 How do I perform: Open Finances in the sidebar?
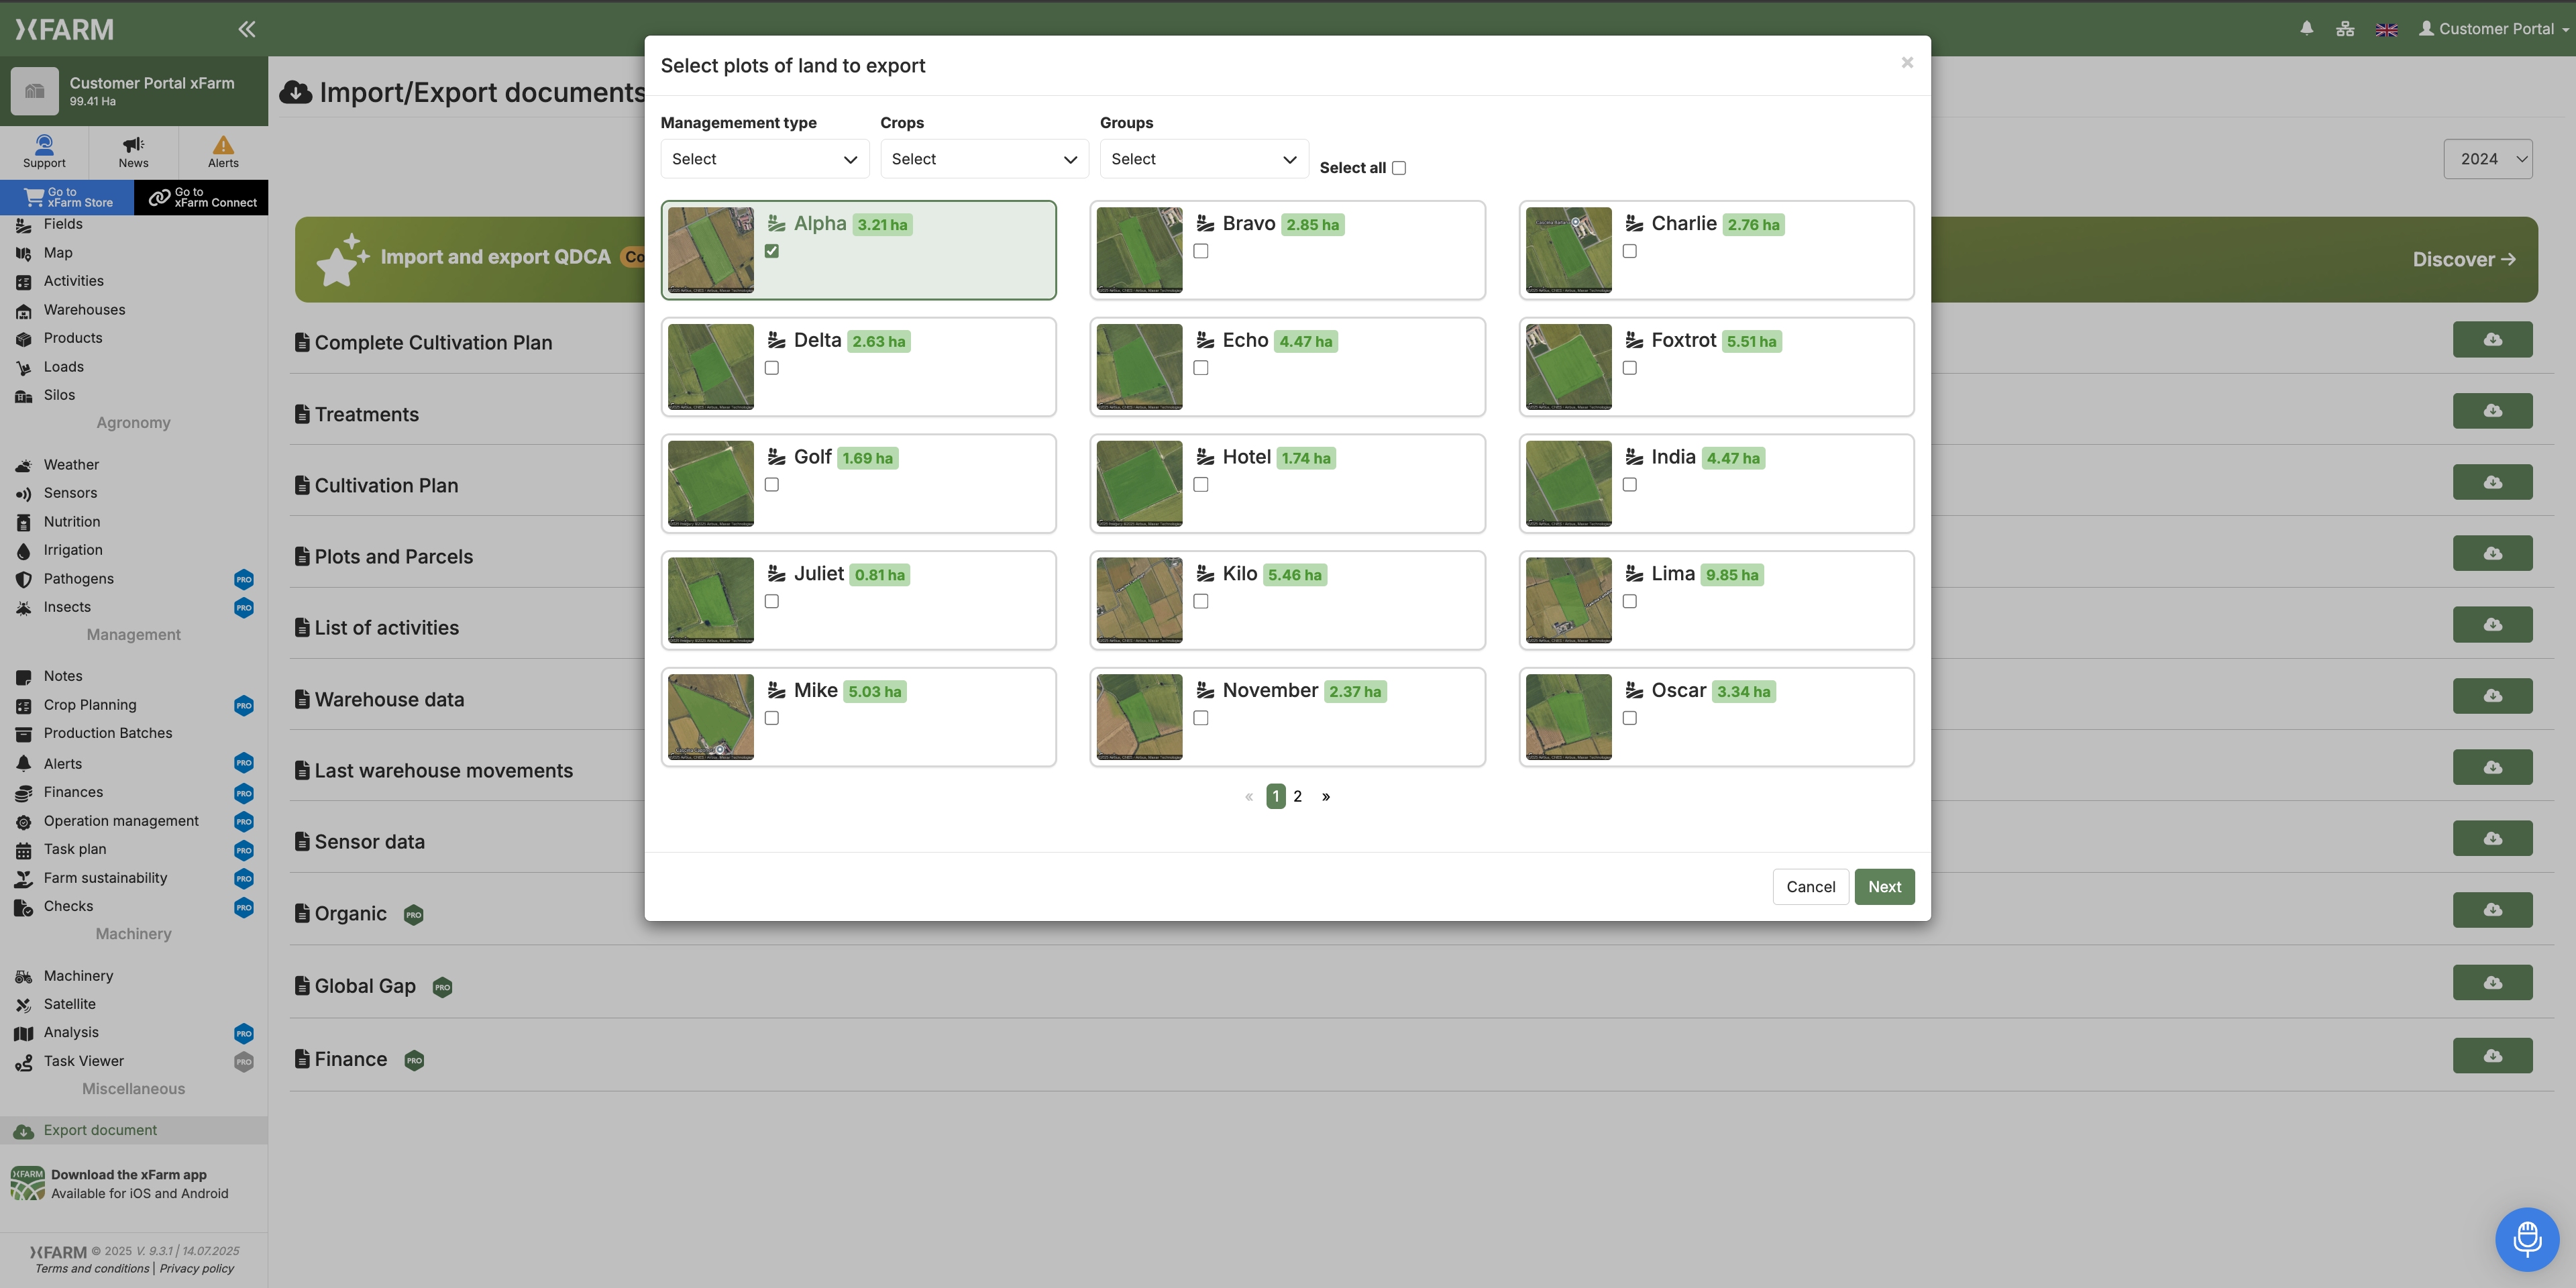click(73, 792)
